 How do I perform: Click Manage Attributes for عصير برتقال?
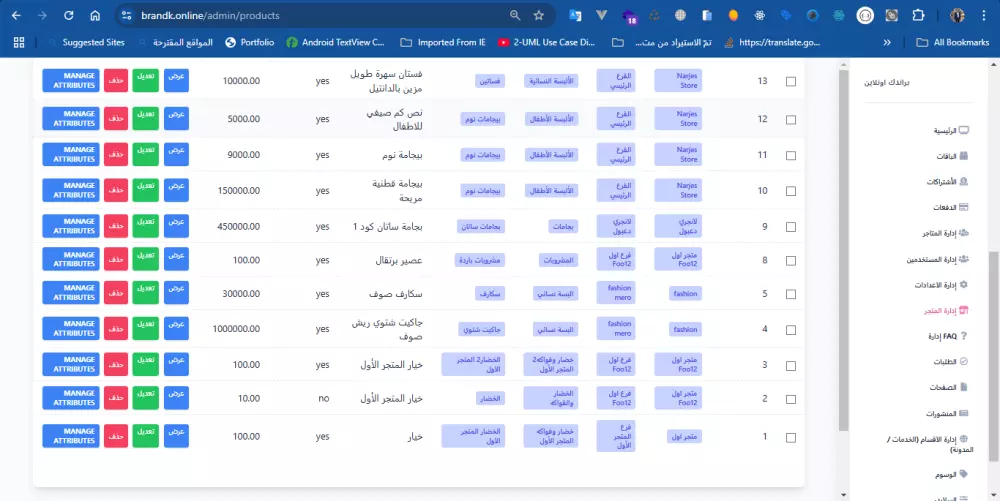point(71,259)
